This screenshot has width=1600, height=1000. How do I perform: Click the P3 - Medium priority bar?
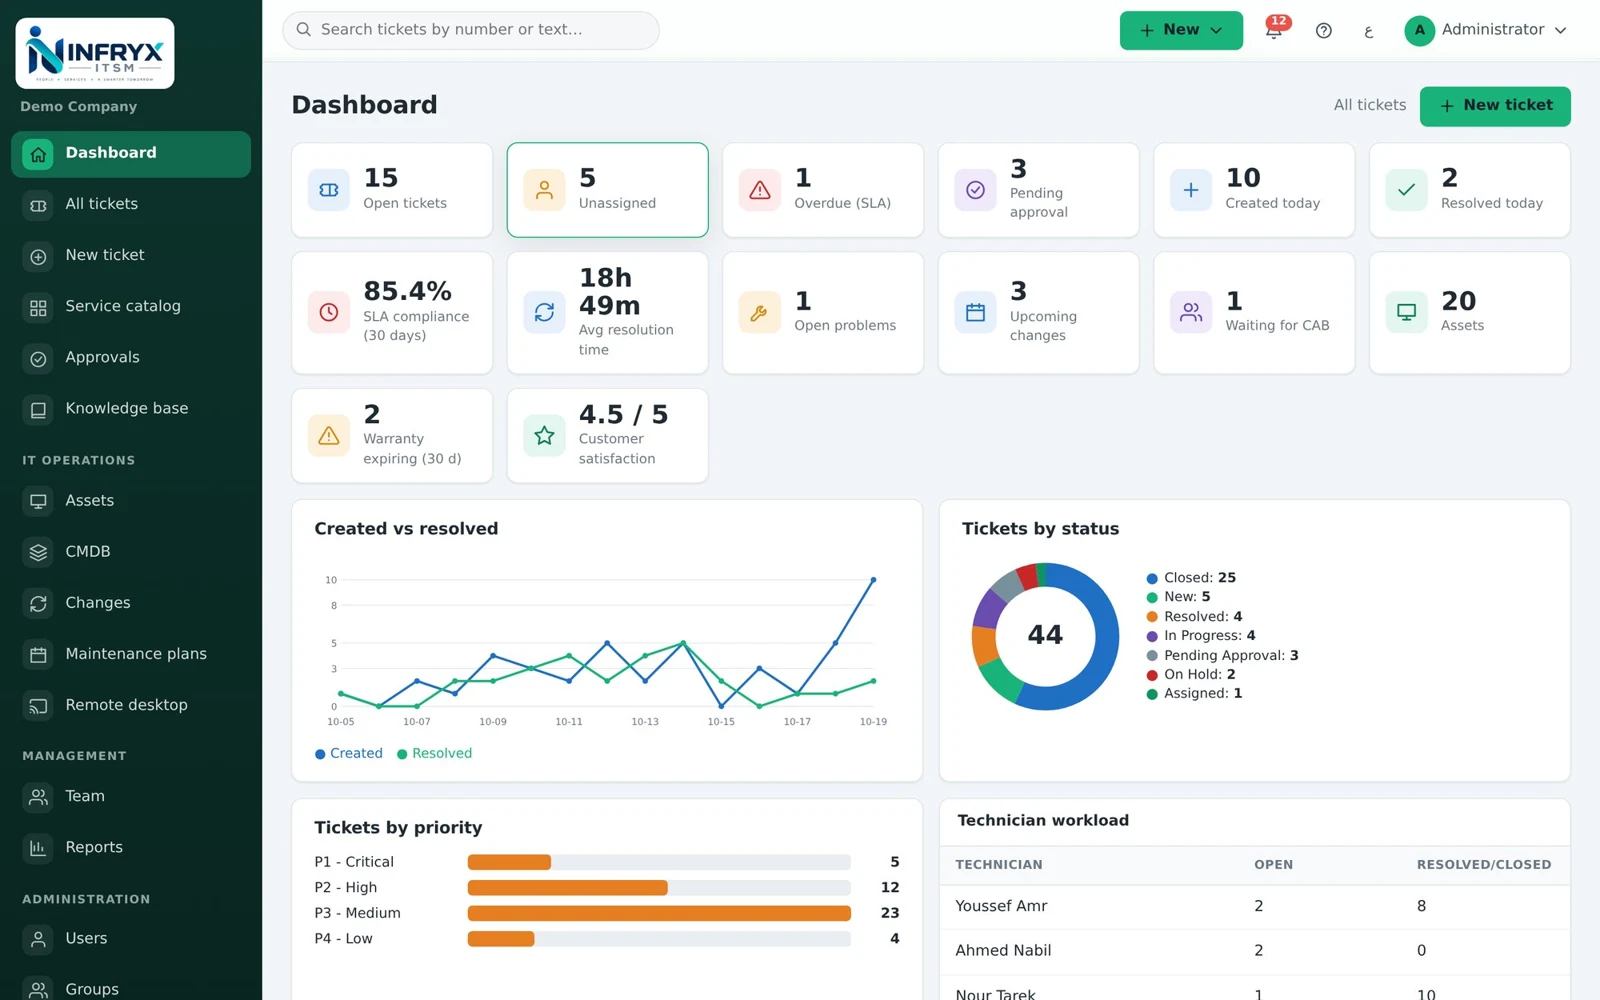pos(659,913)
